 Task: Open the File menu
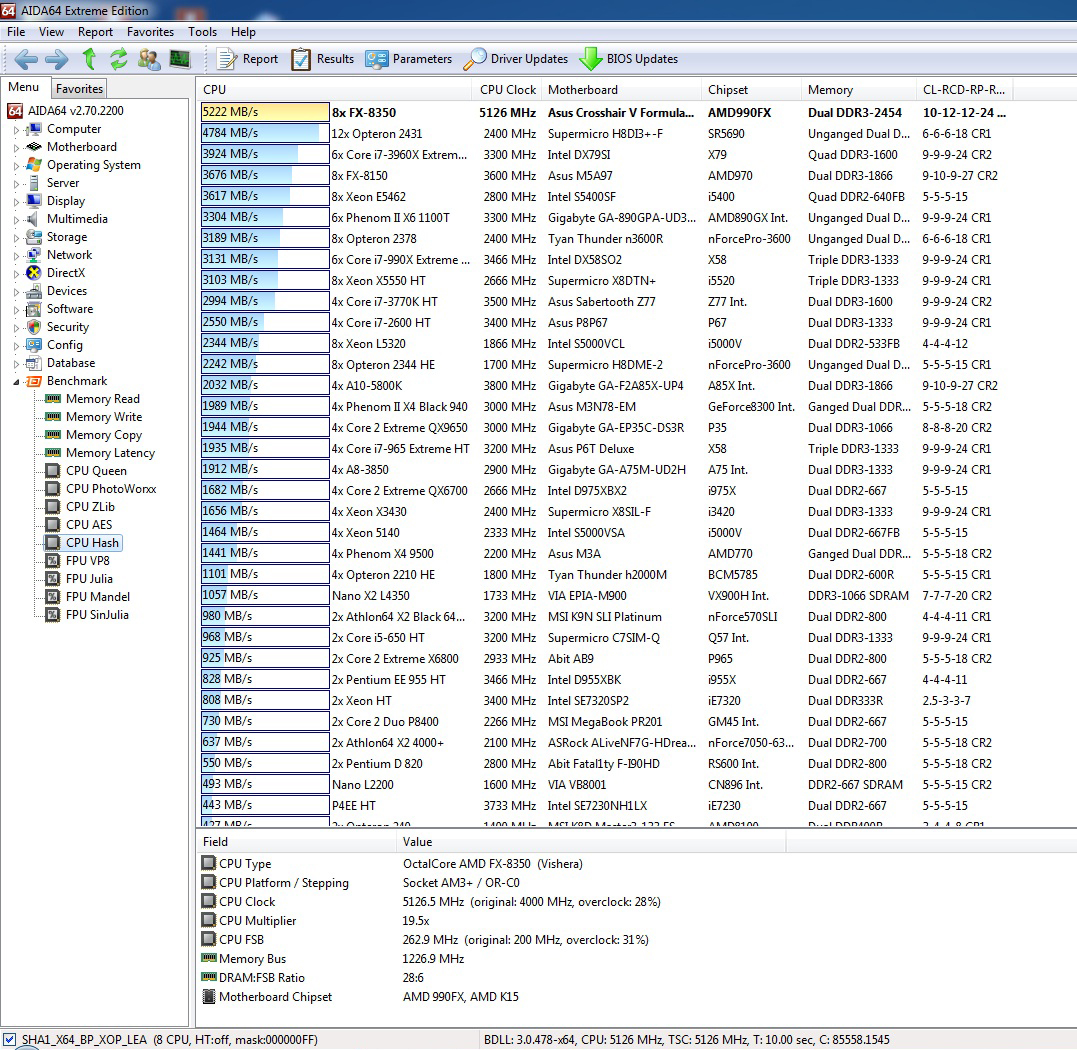16,32
